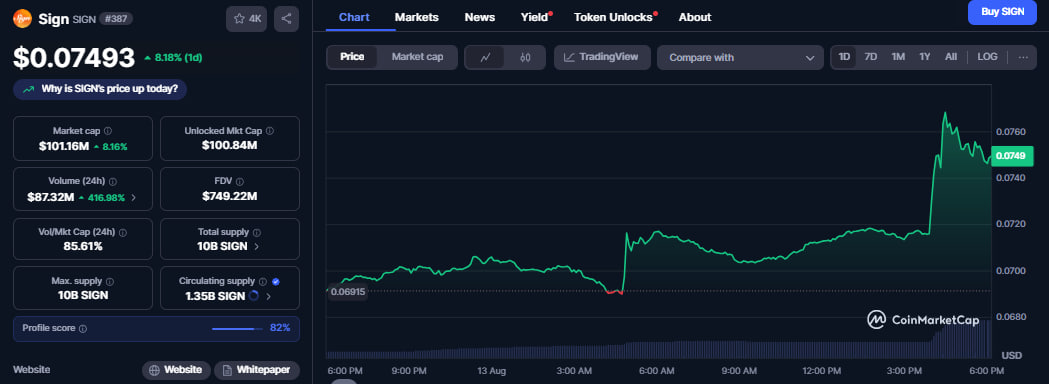The image size is (1049, 384).
Task: Show Market cap info tooltip icon
Action: 108,131
